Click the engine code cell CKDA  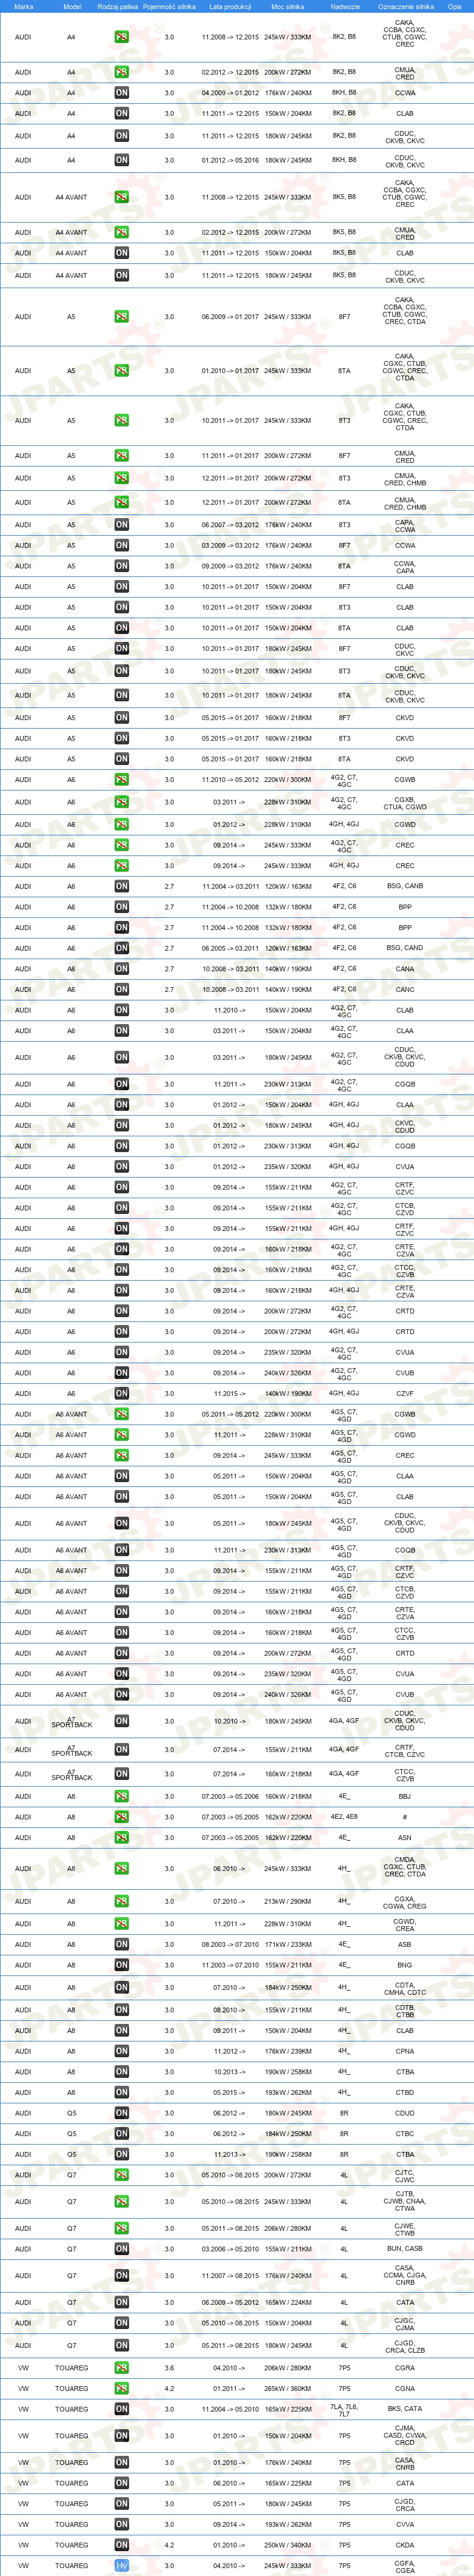point(405,2545)
